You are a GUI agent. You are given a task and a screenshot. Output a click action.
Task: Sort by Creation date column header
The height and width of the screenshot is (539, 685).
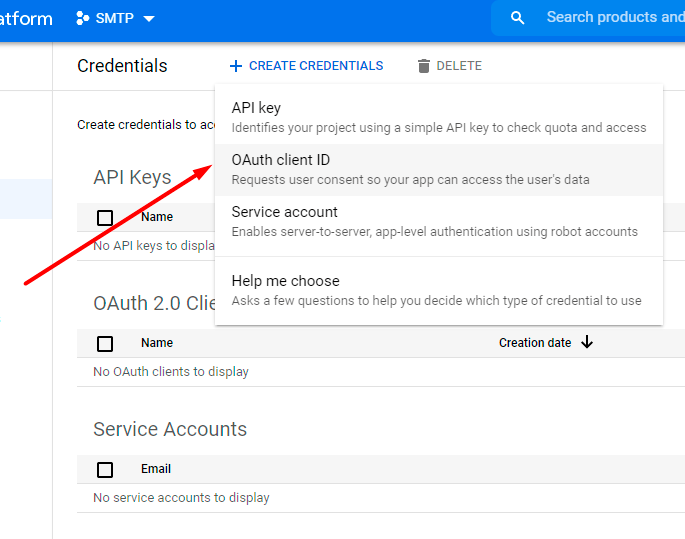click(535, 343)
